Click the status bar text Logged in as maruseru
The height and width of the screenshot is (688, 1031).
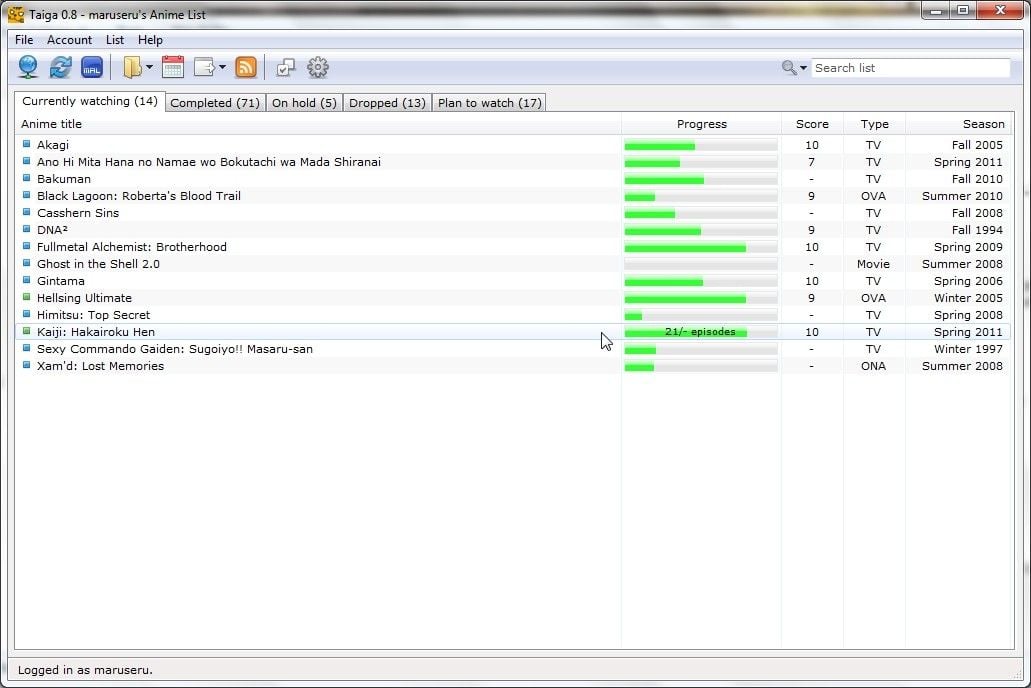(85, 670)
